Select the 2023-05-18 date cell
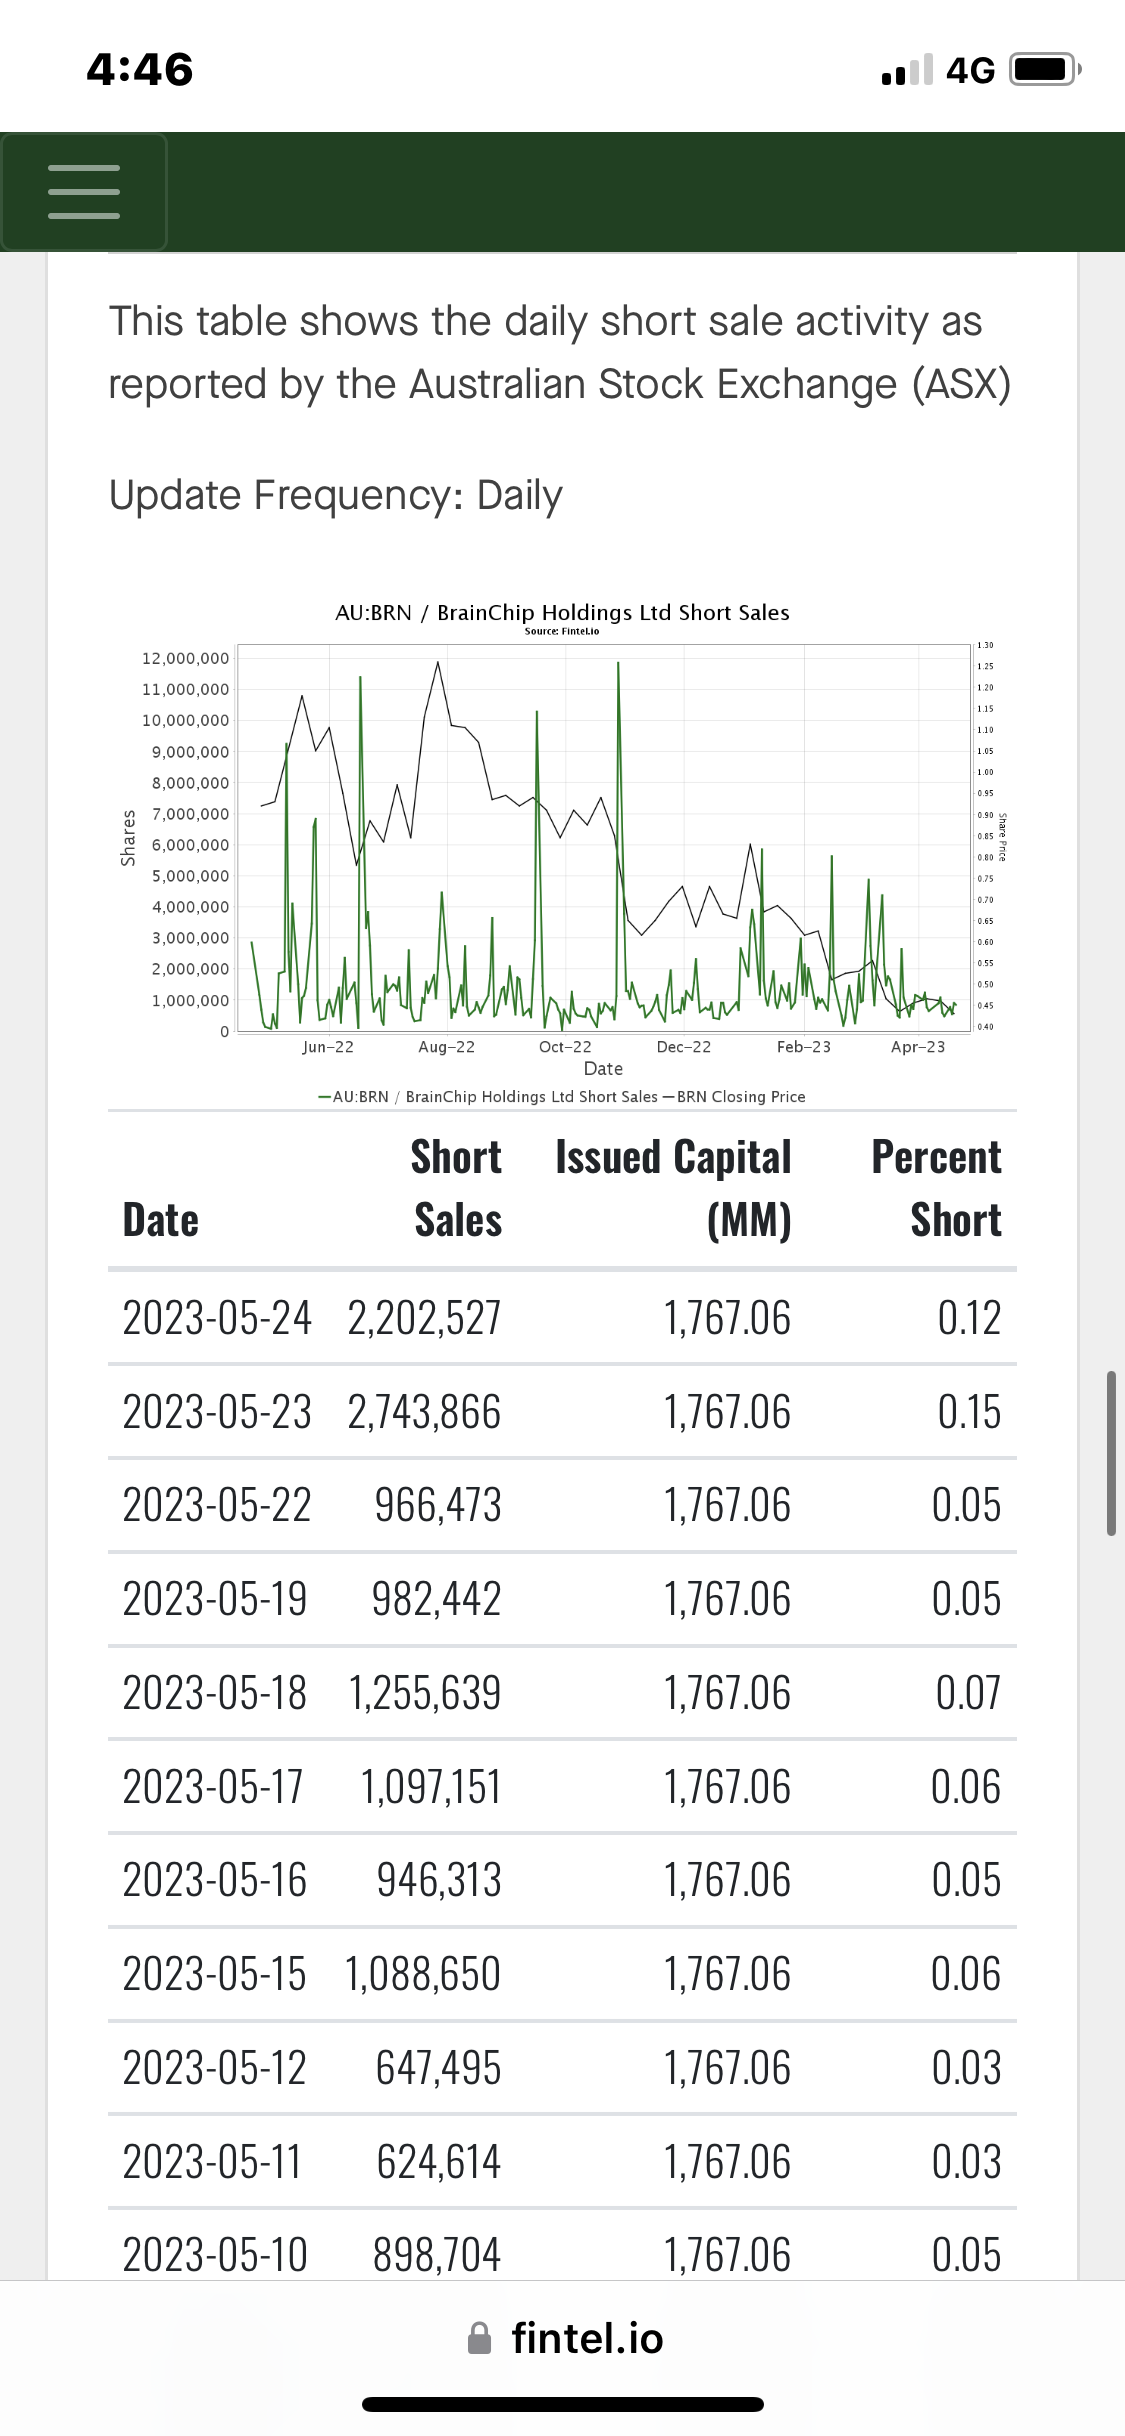 (x=215, y=1692)
